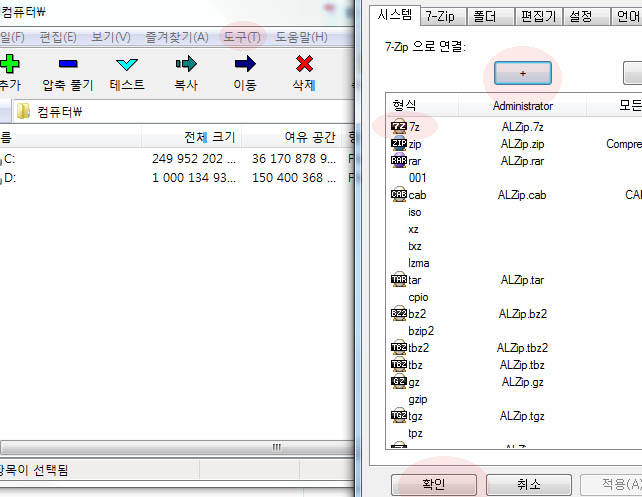Click the ALZip.tar association cell
Screen dimensions: 642x497
[x=522, y=280]
